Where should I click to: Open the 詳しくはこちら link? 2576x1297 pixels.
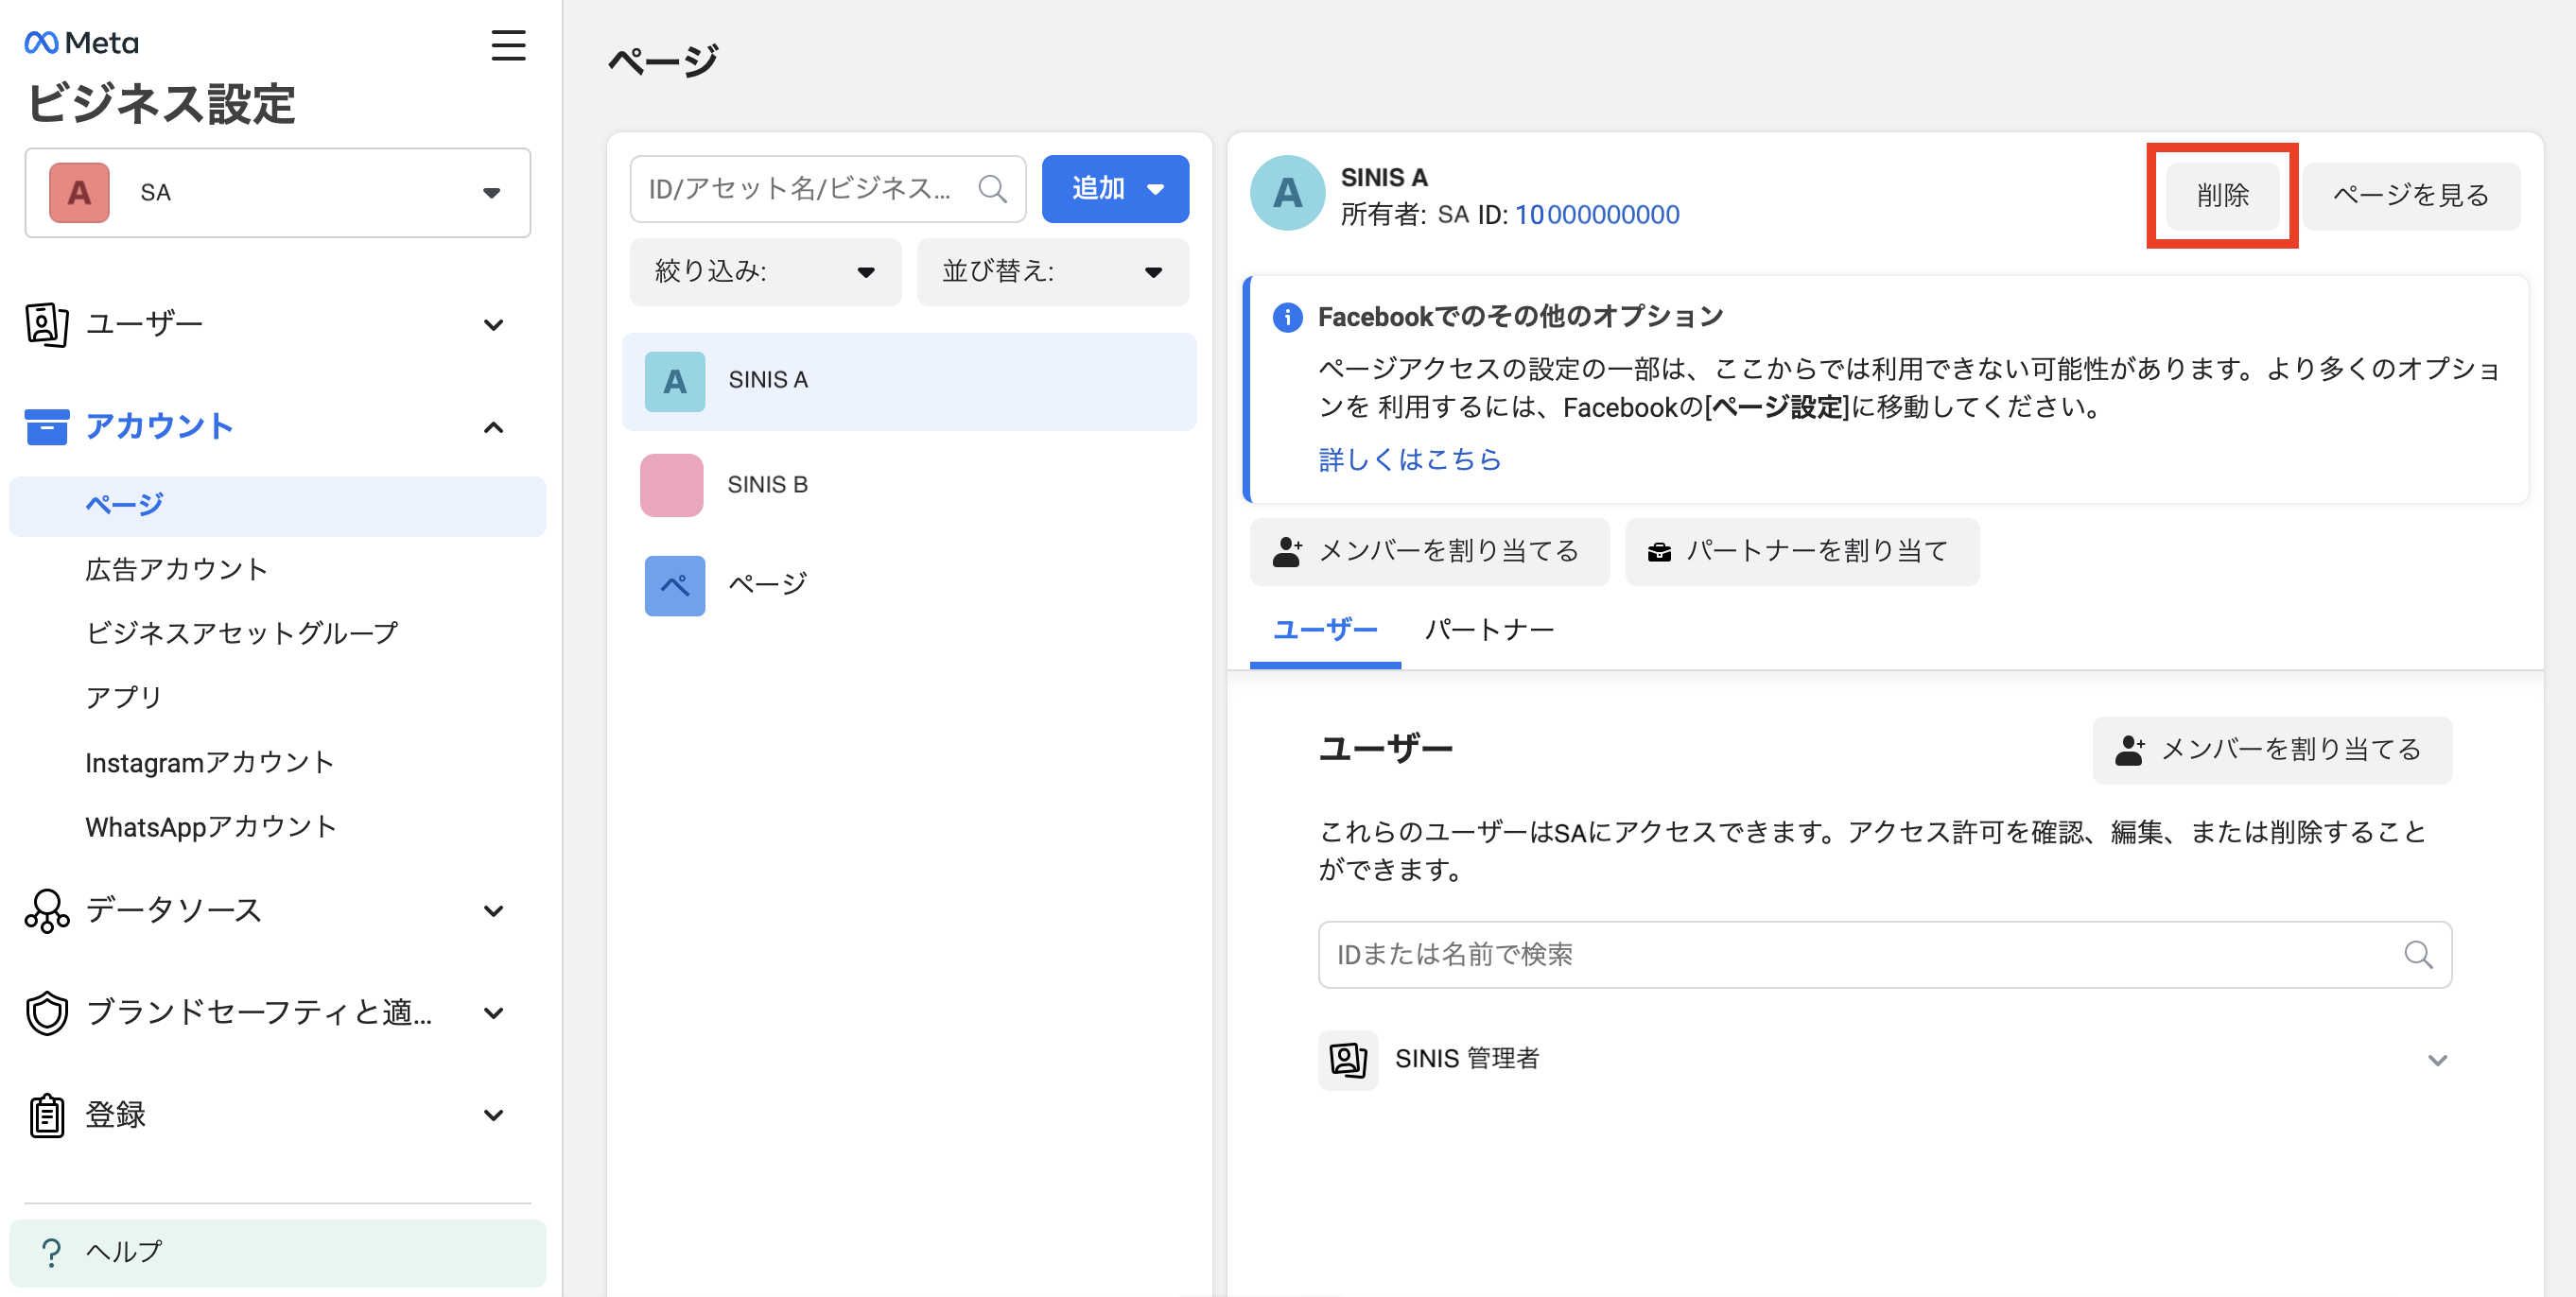tap(1409, 459)
